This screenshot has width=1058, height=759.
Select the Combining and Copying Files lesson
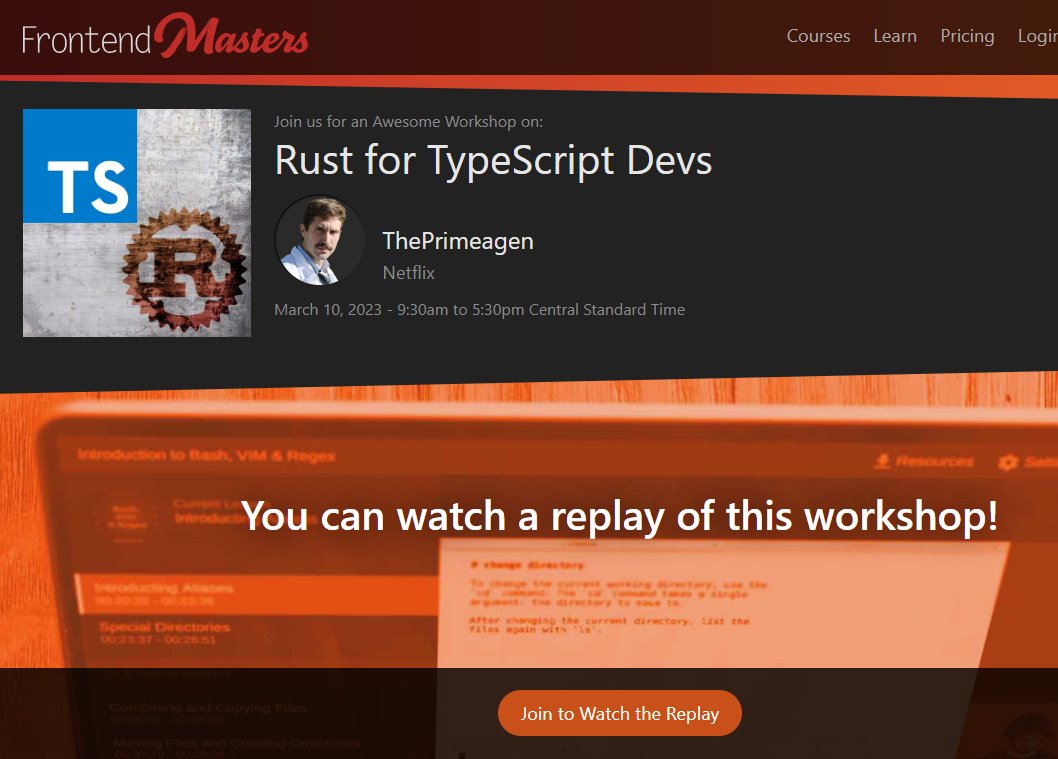(208, 712)
